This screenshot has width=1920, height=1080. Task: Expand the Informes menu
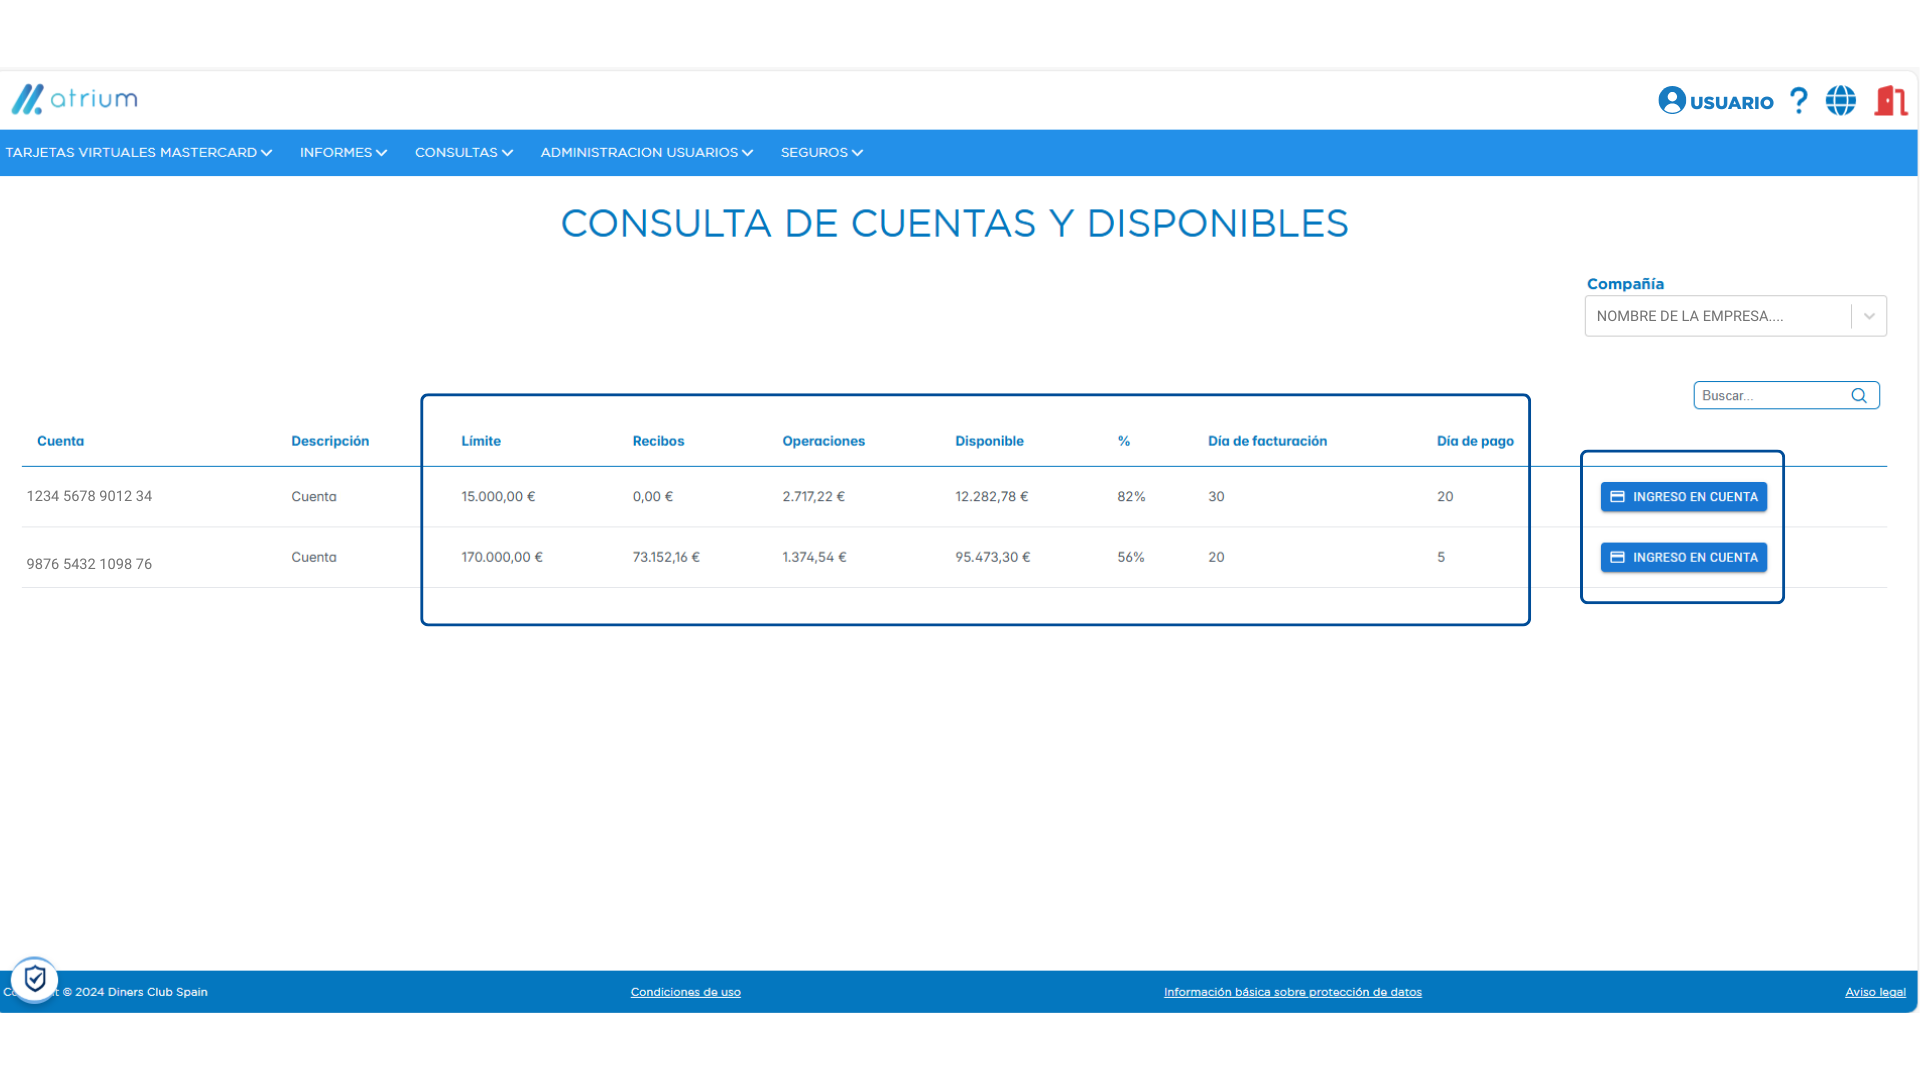click(x=343, y=153)
